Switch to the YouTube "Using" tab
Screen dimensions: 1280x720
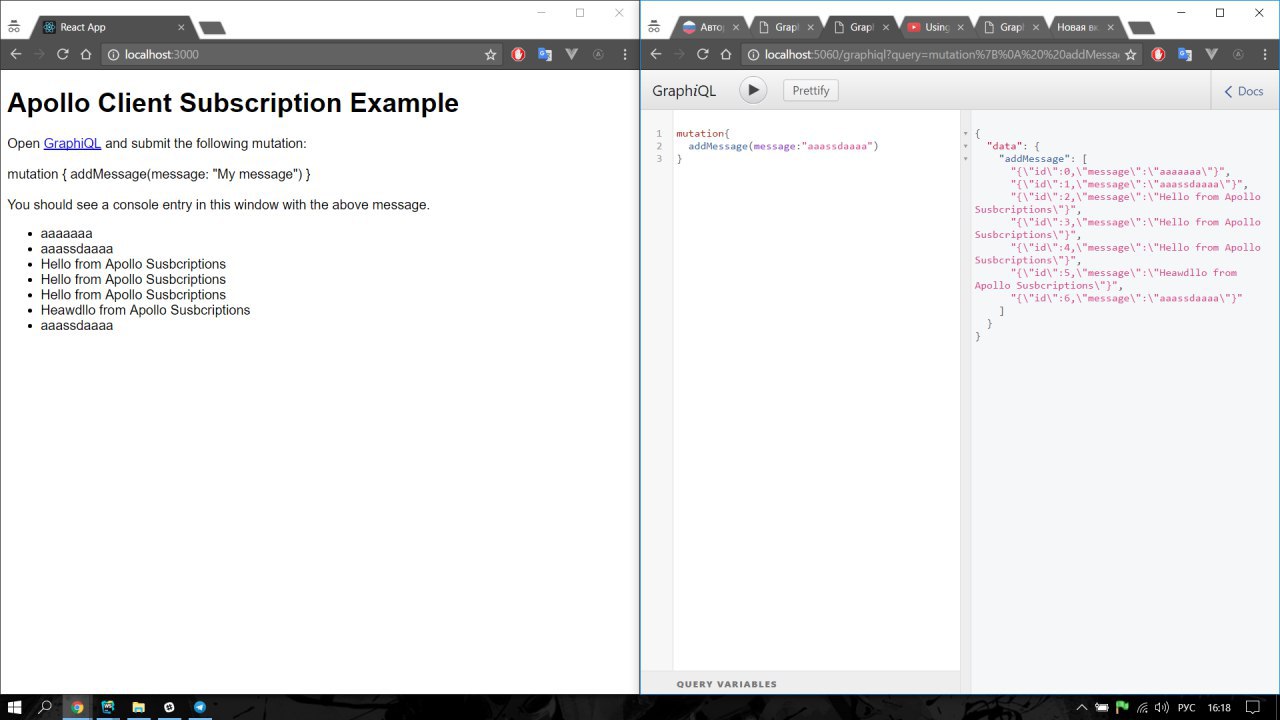coord(937,27)
